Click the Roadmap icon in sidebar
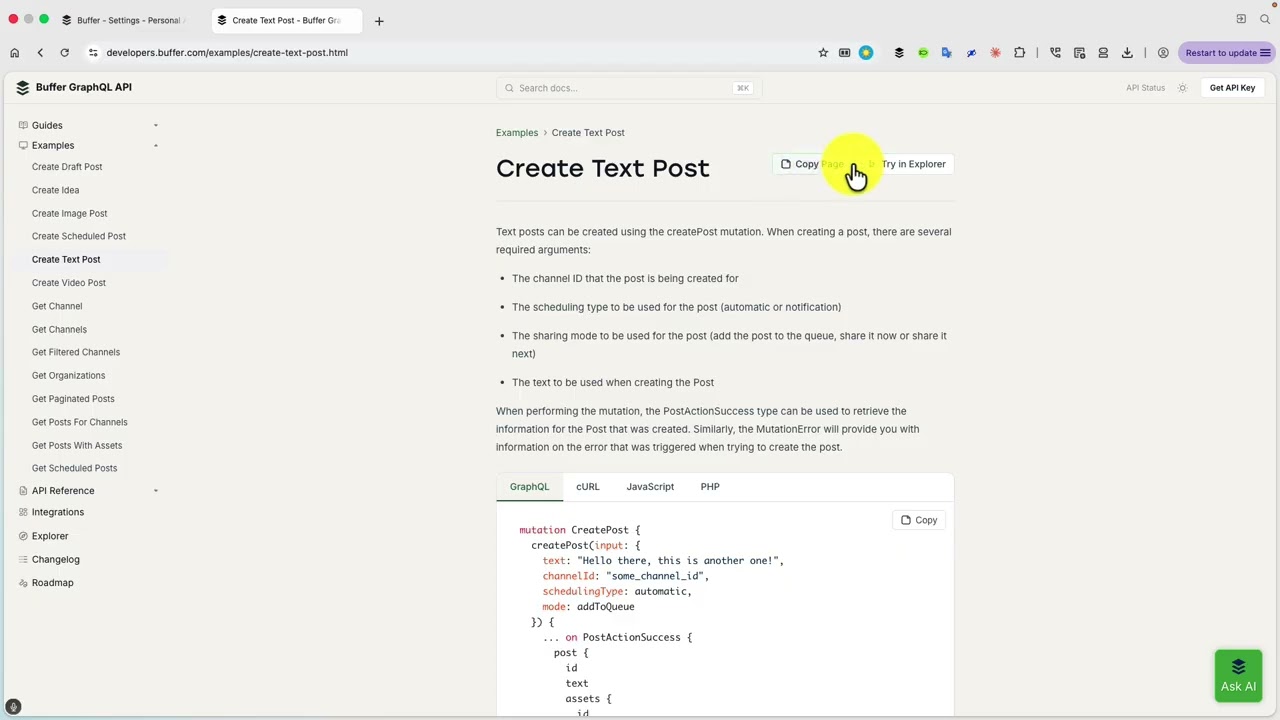This screenshot has height=720, width=1280. coord(23,583)
